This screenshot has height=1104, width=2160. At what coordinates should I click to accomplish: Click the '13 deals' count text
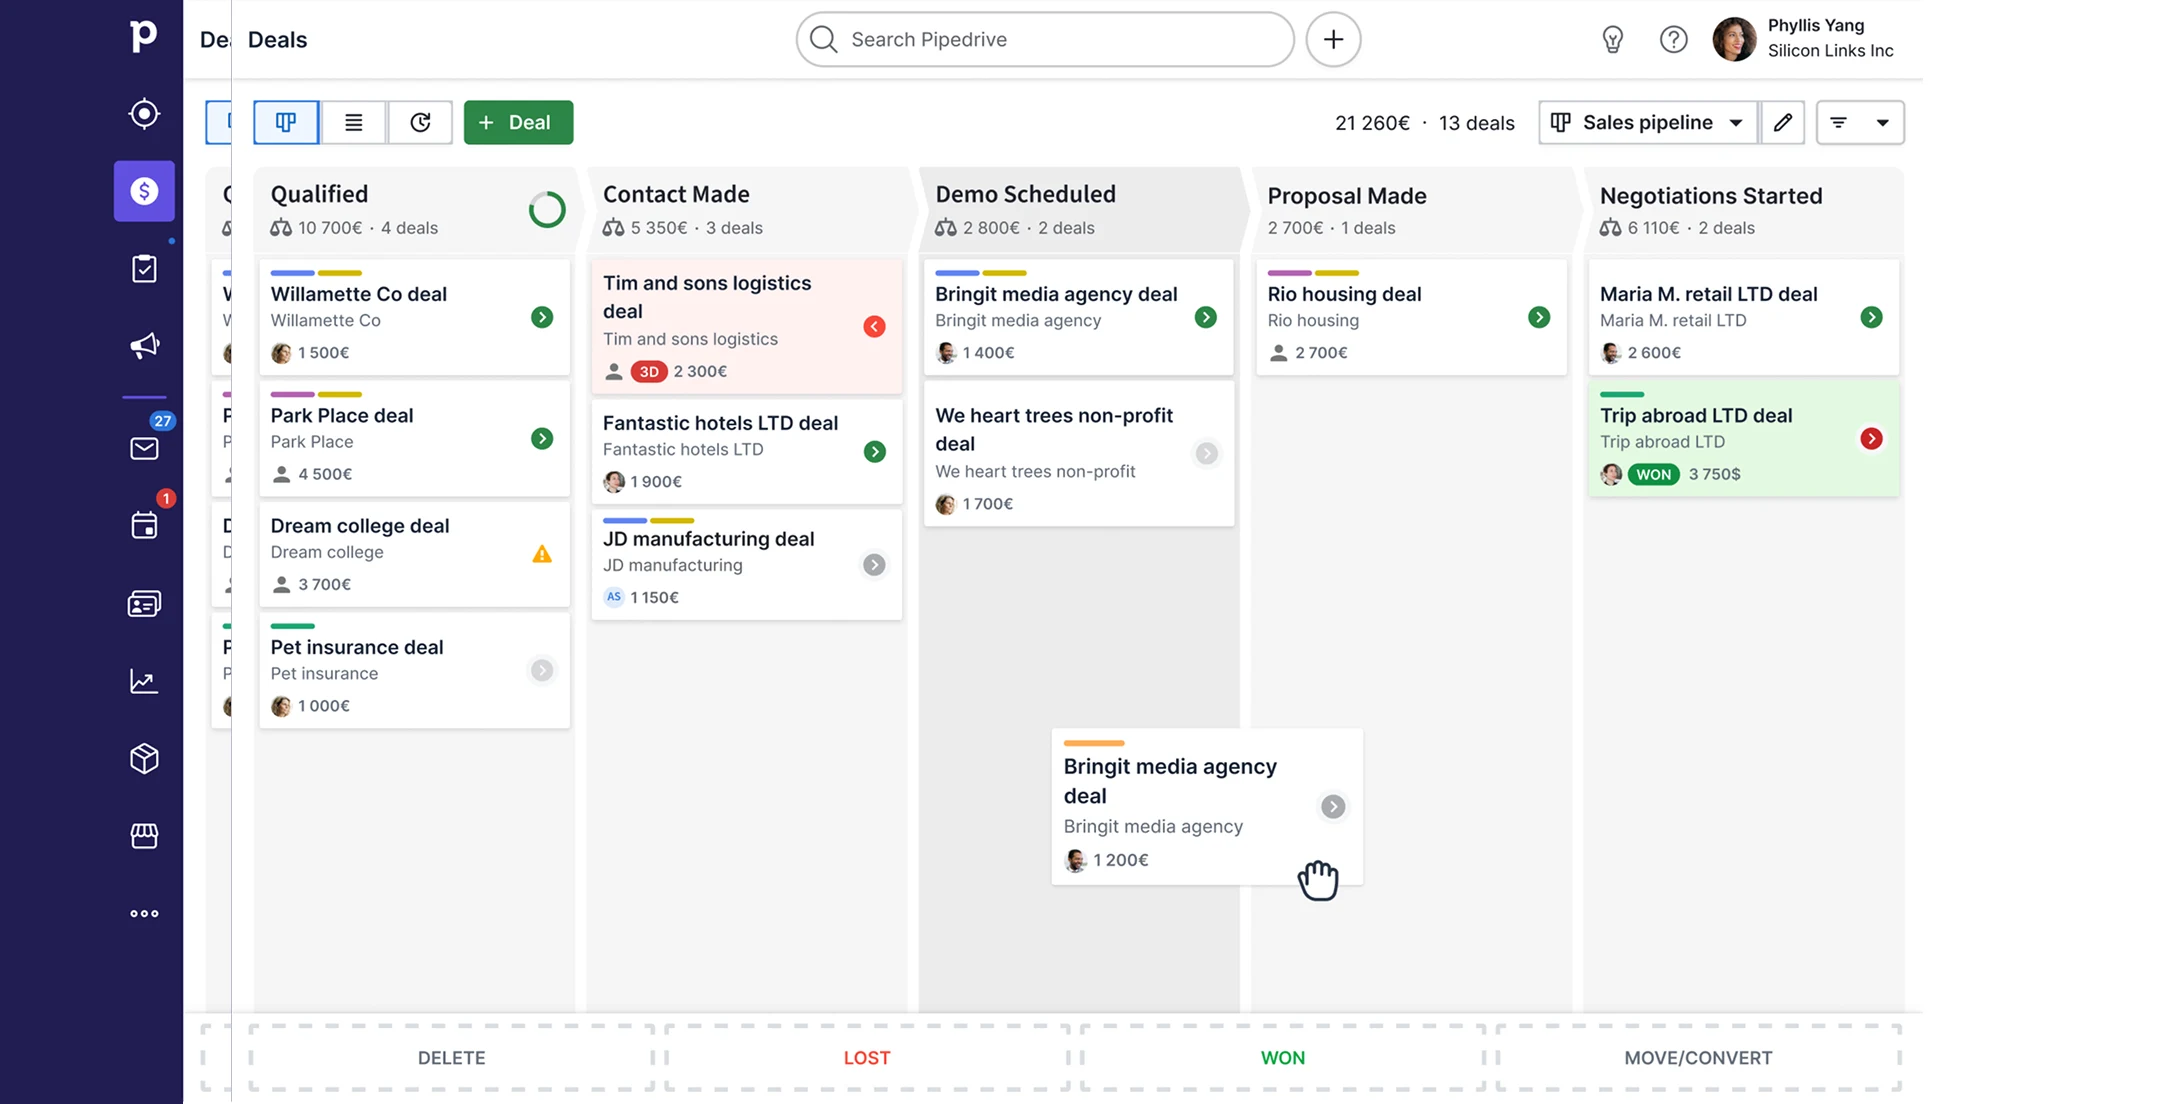pyautogui.click(x=1476, y=122)
